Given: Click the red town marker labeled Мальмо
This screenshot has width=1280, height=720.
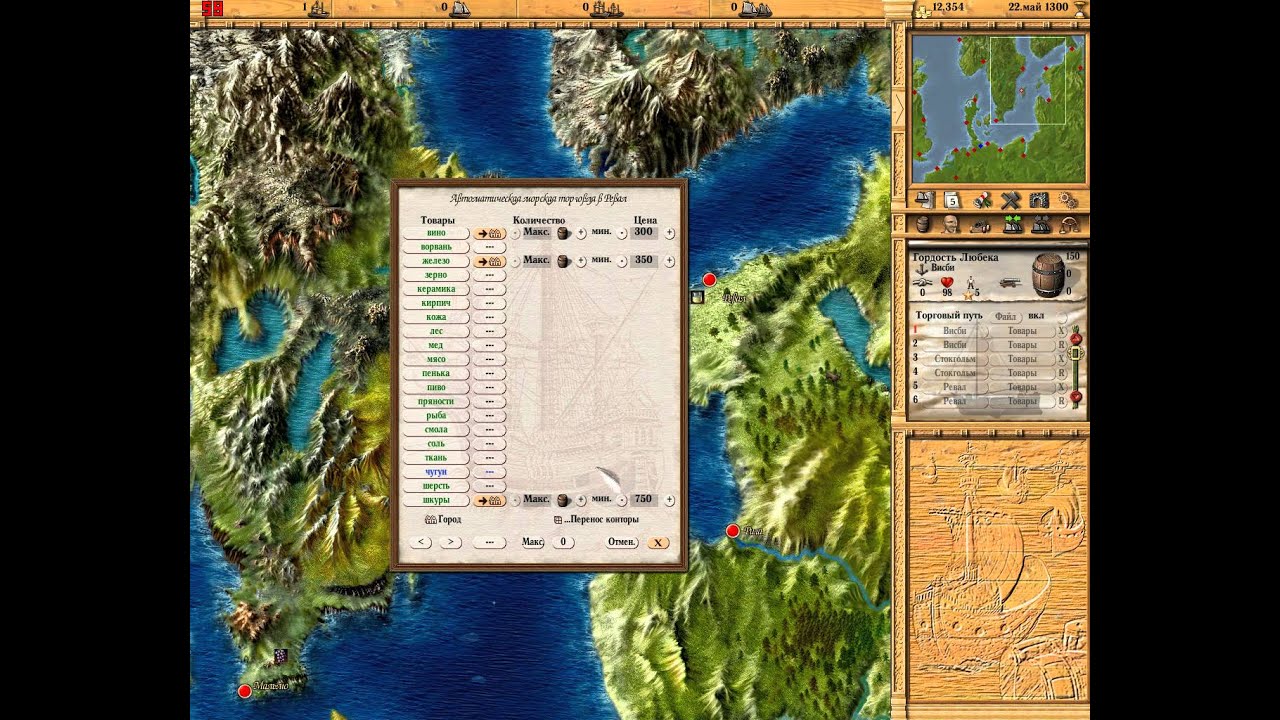Looking at the screenshot, I should (x=244, y=691).
